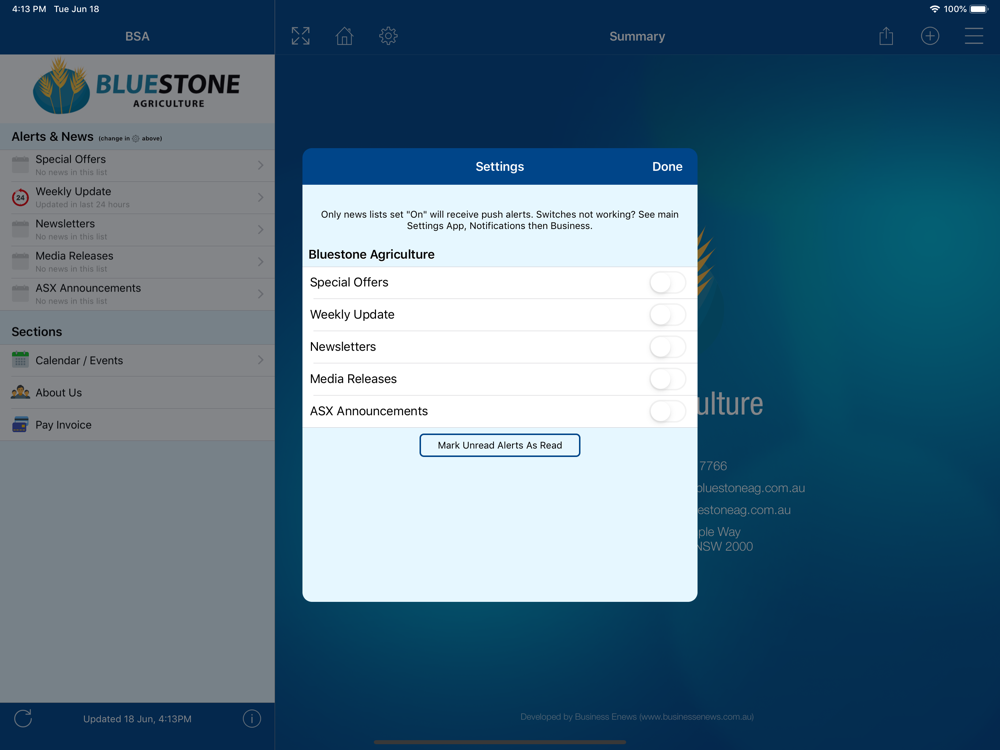
Task: Click the Bluestone Agriculture logo
Action: tap(136, 87)
